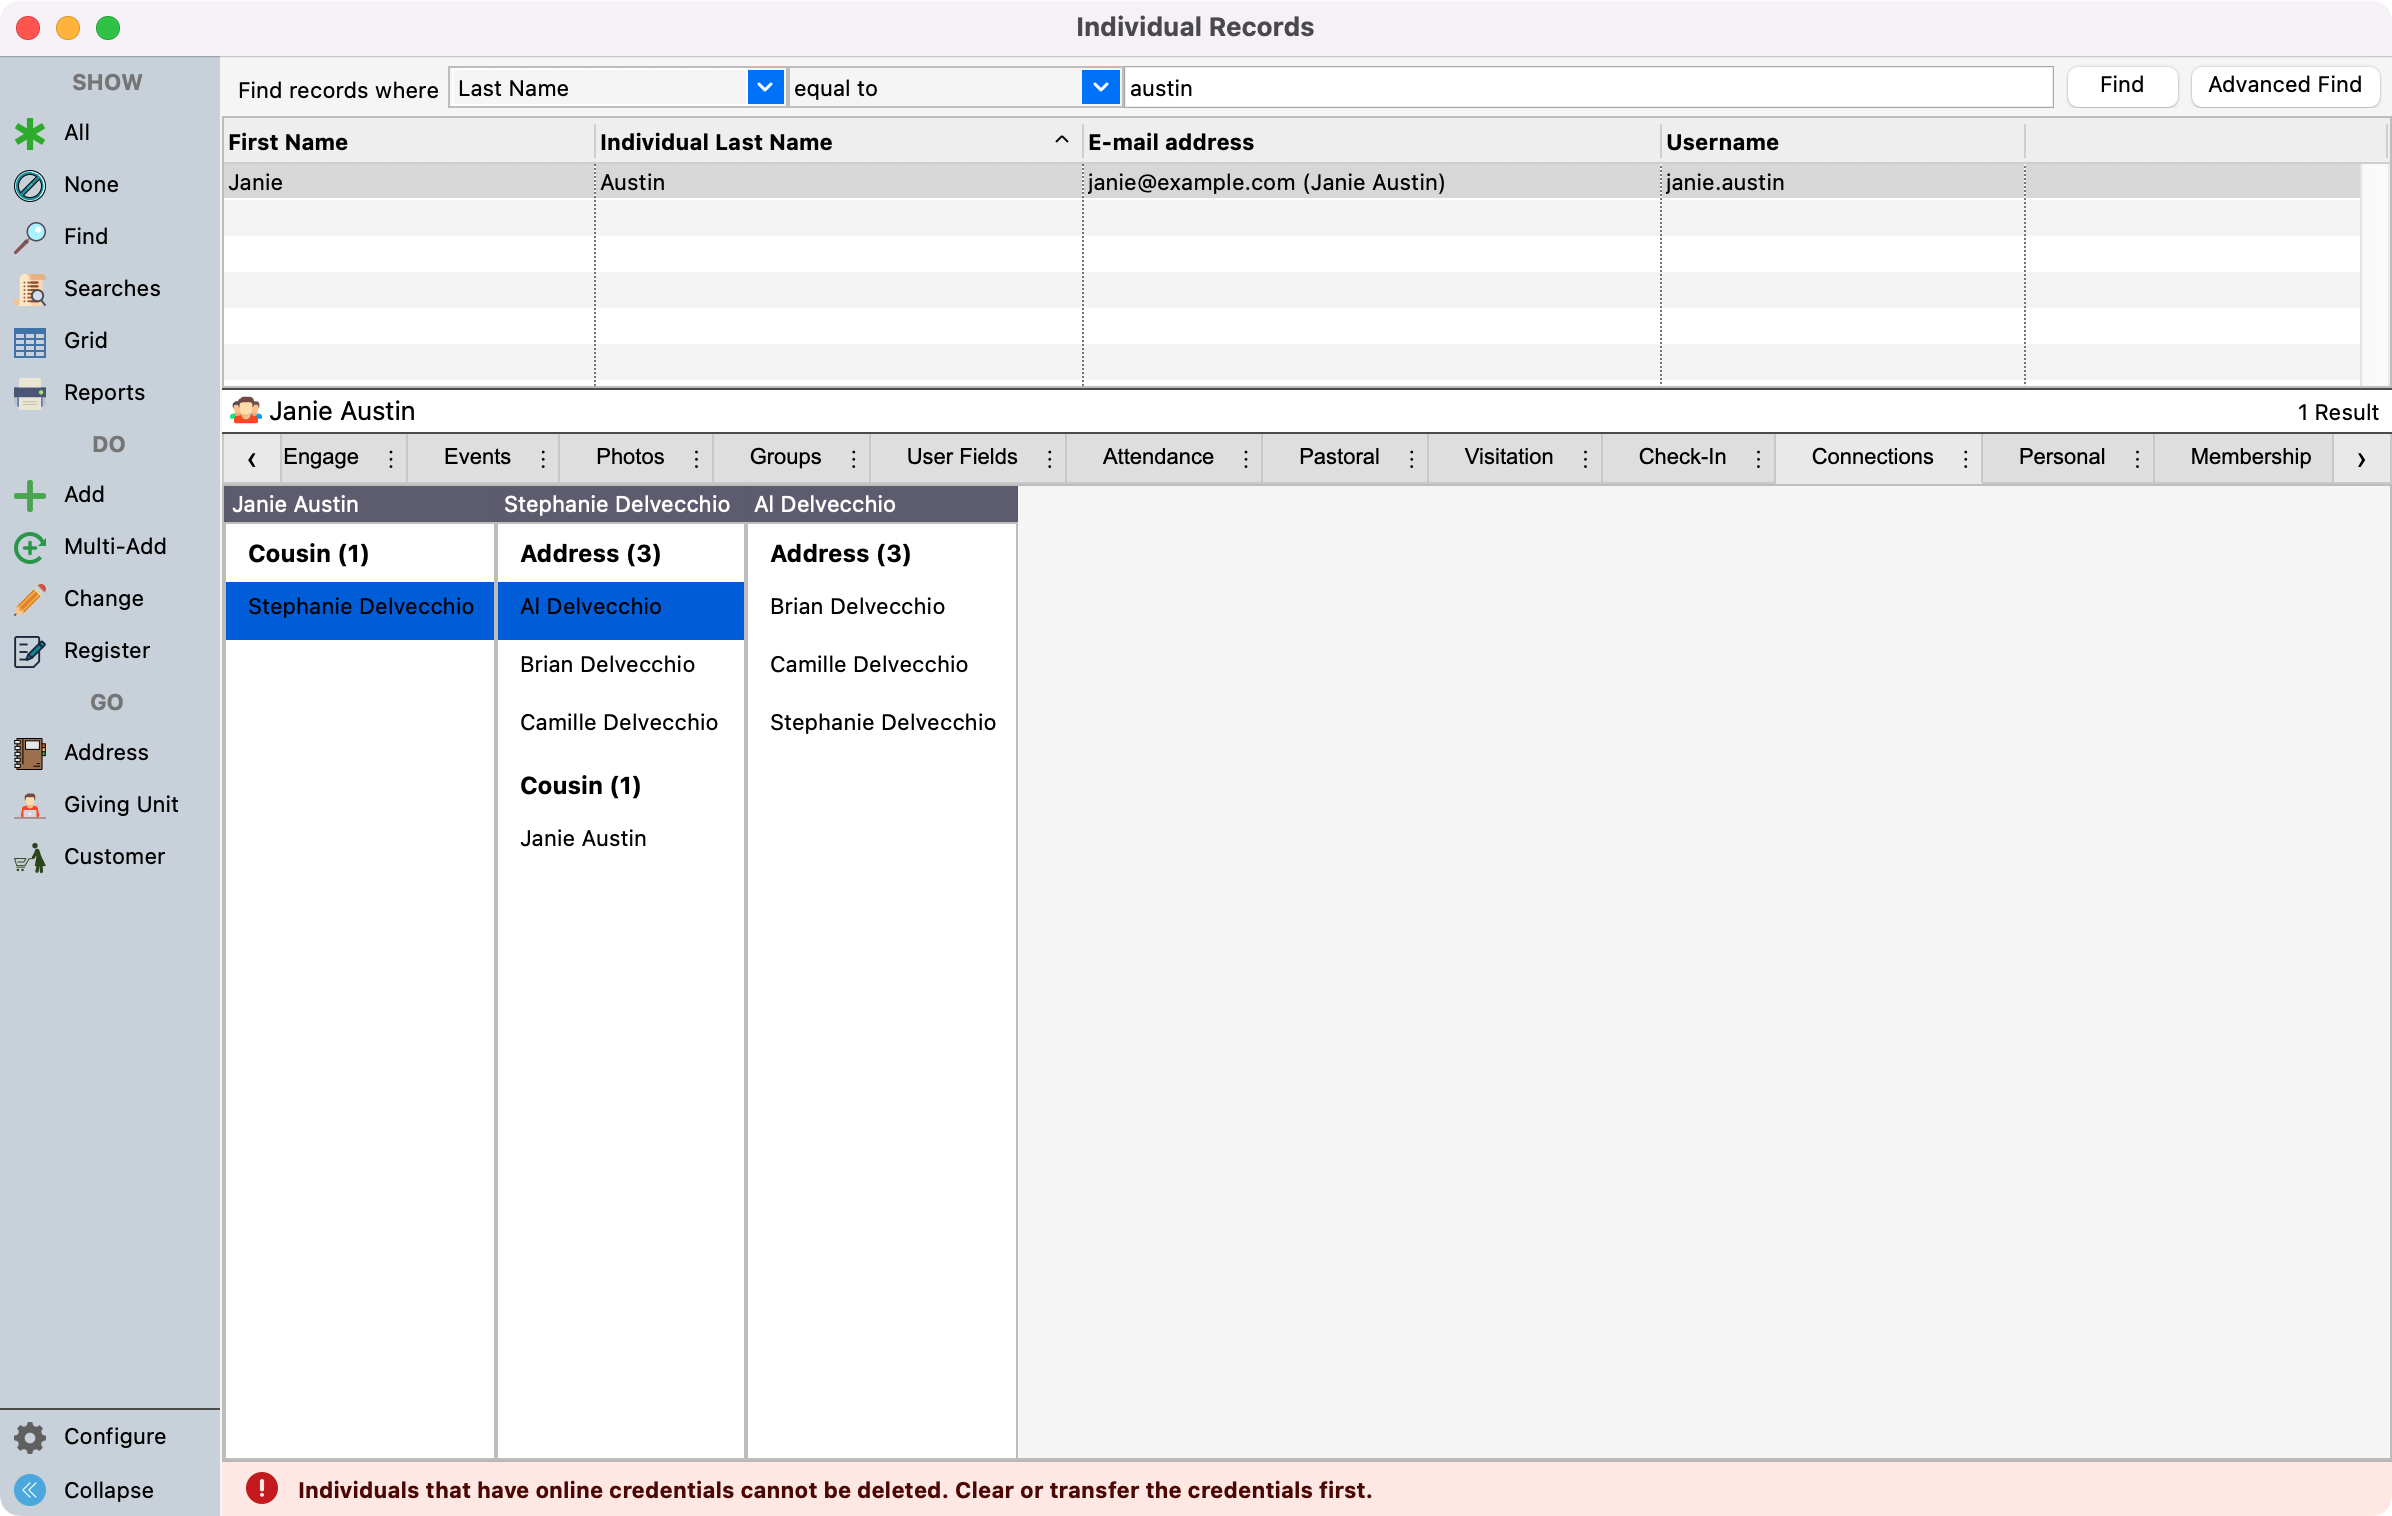Open the 'equal to' comparison dropdown
The image size is (2392, 1516).
tap(1100, 88)
